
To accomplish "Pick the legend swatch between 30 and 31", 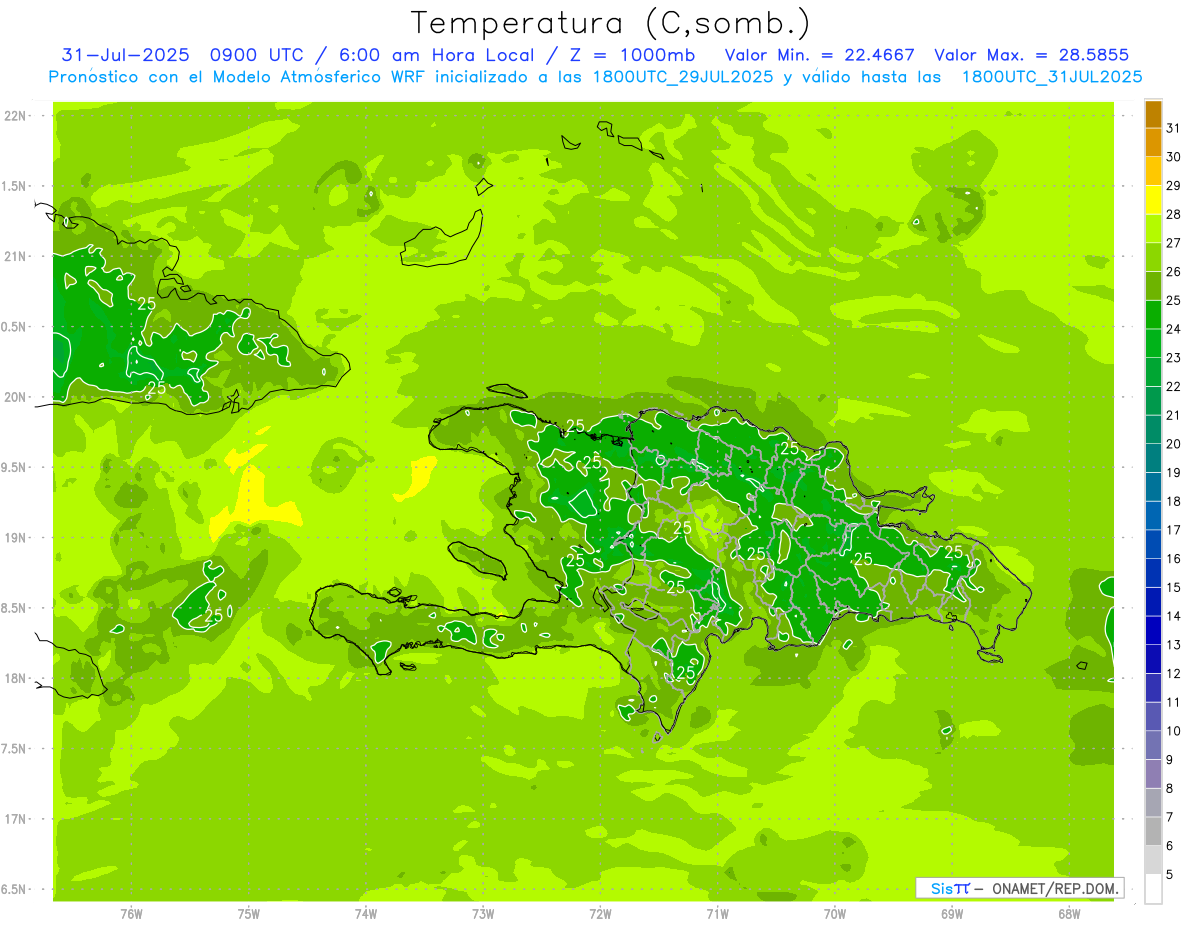I will pos(1153,142).
